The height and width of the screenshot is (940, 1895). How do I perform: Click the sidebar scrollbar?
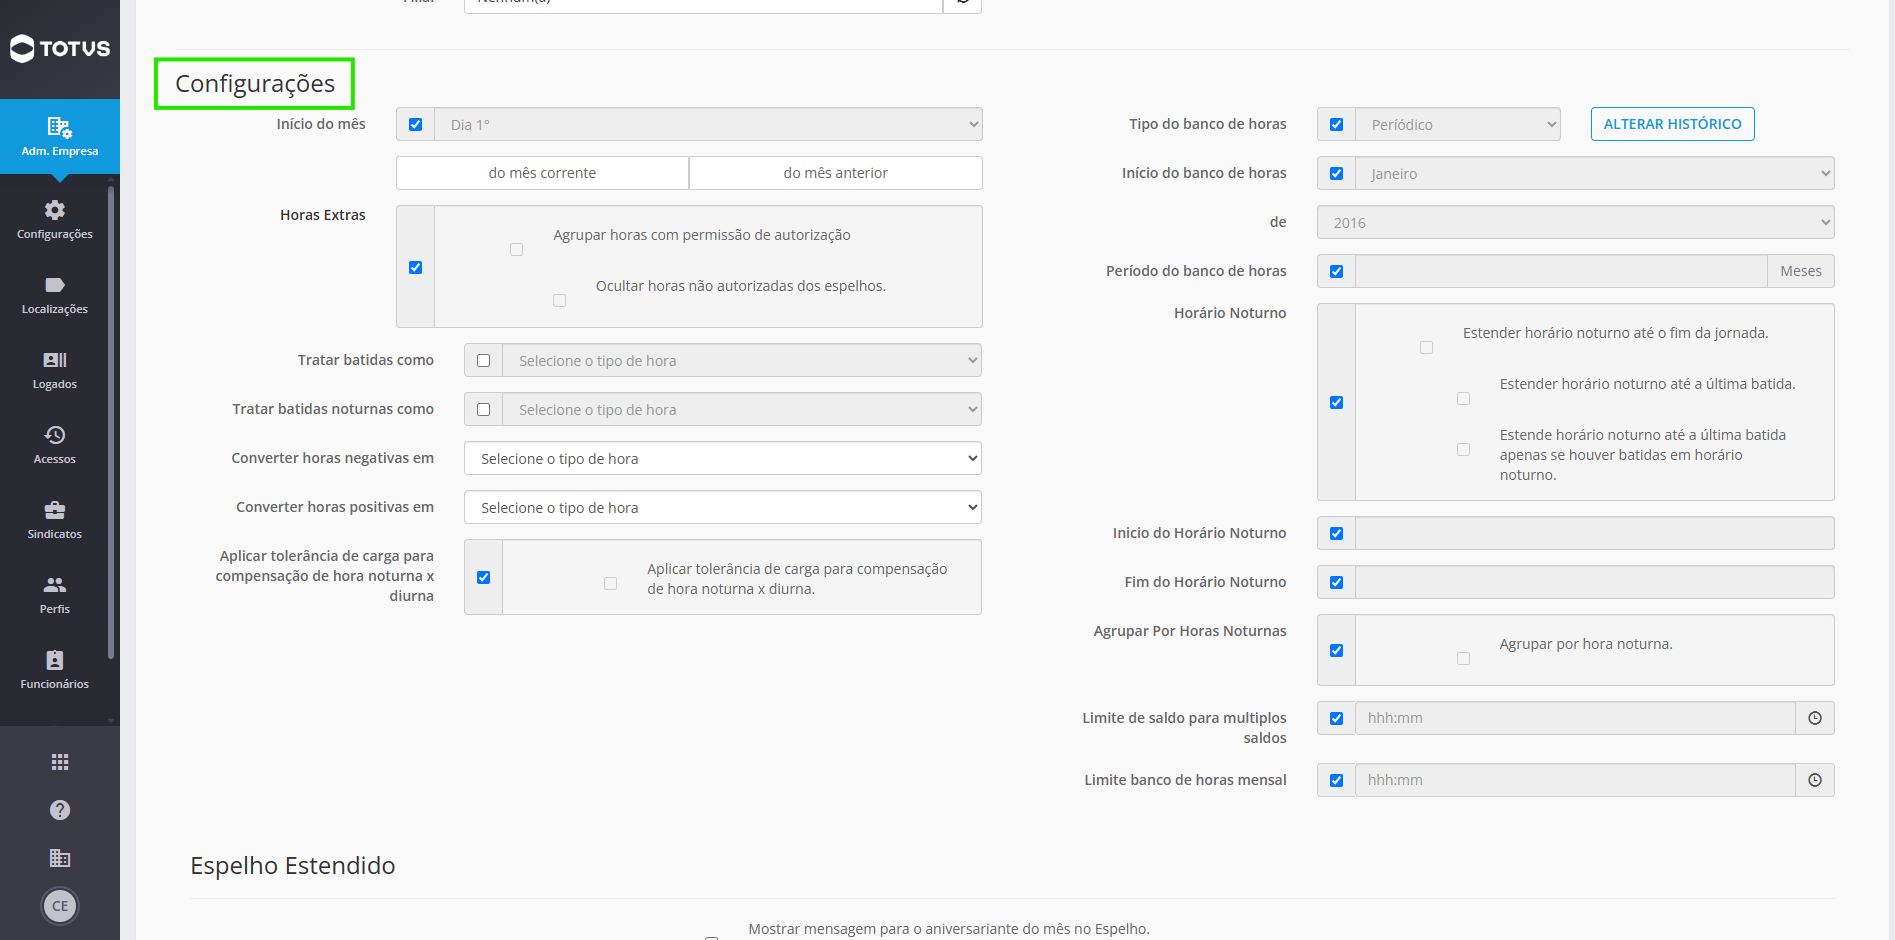111,422
